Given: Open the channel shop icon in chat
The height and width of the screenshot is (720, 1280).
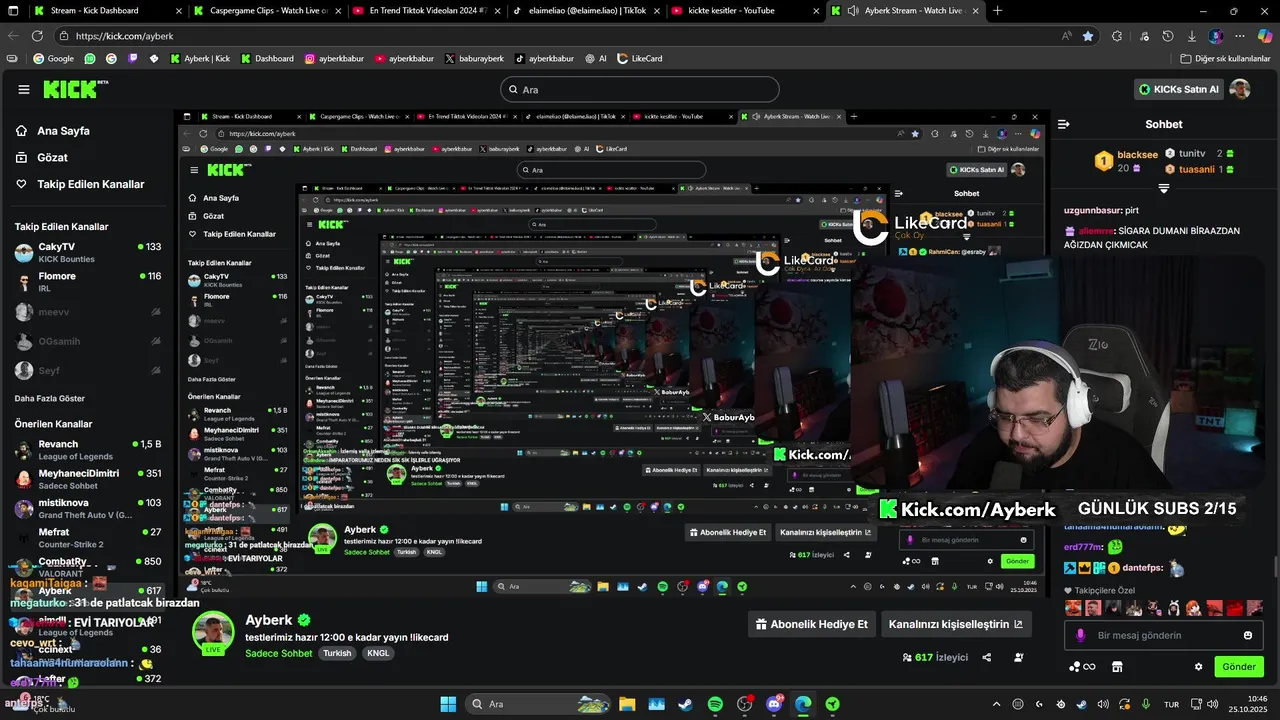Looking at the screenshot, I should click(1117, 667).
